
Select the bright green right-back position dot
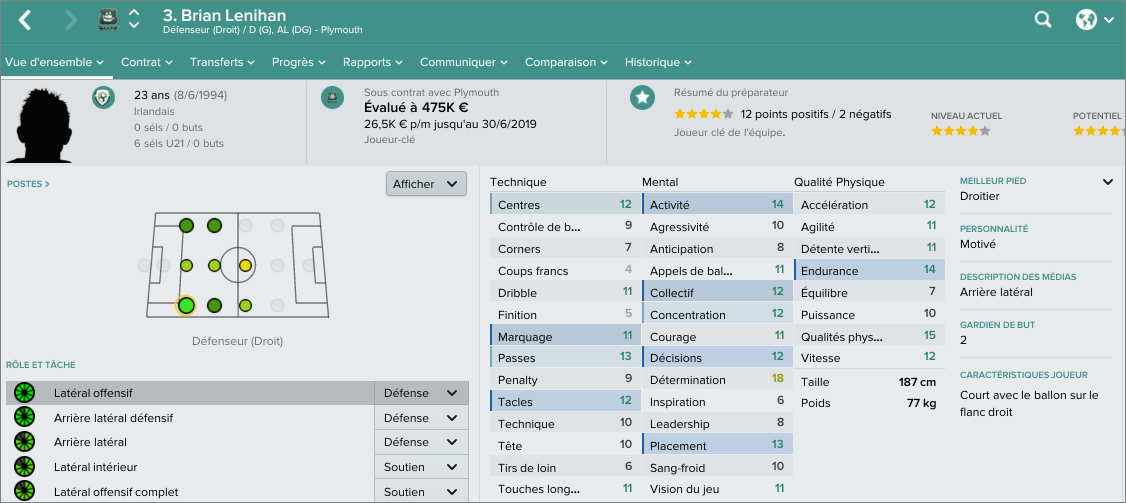[x=185, y=305]
